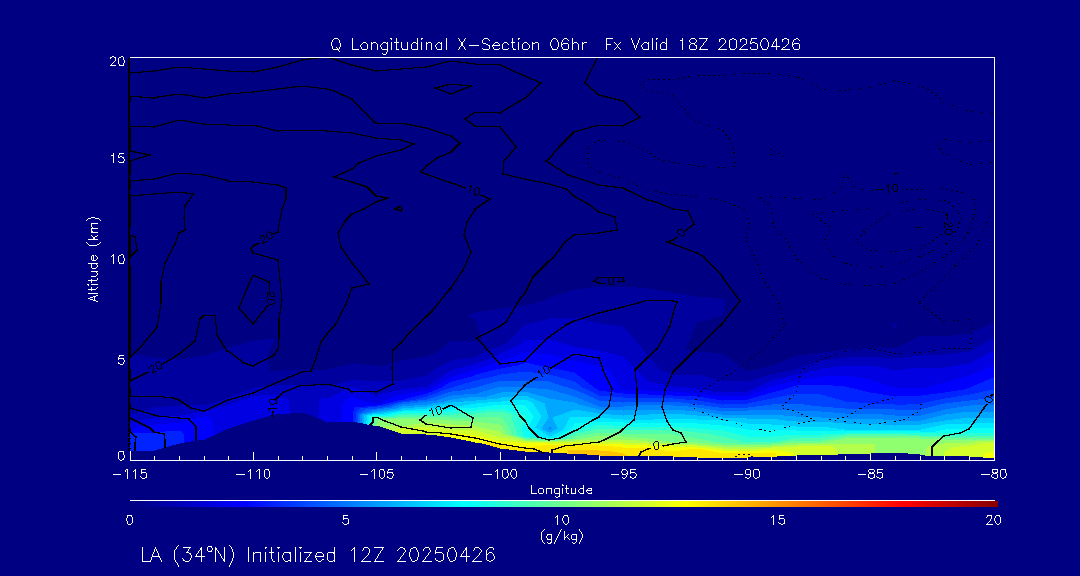Click the 15 tick on altitude axis
This screenshot has height=576, width=1080.
115,158
